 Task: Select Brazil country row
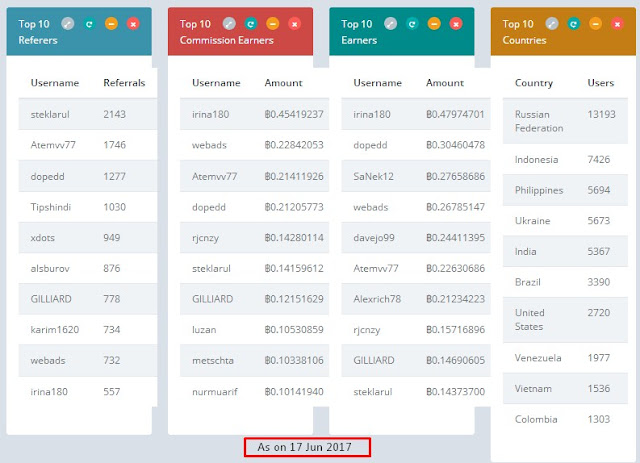coord(565,282)
